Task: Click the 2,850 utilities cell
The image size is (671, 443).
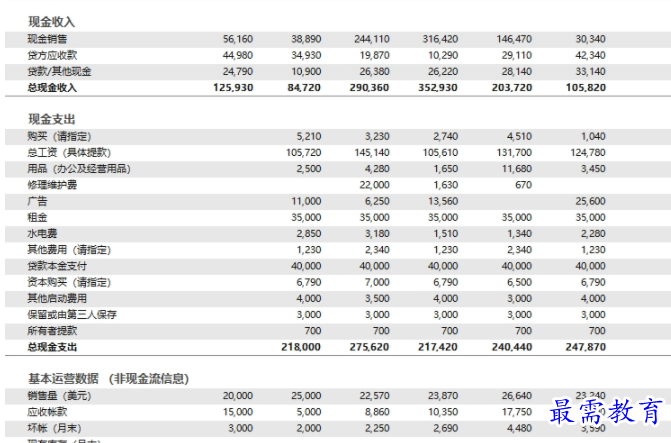Action: 309,234
